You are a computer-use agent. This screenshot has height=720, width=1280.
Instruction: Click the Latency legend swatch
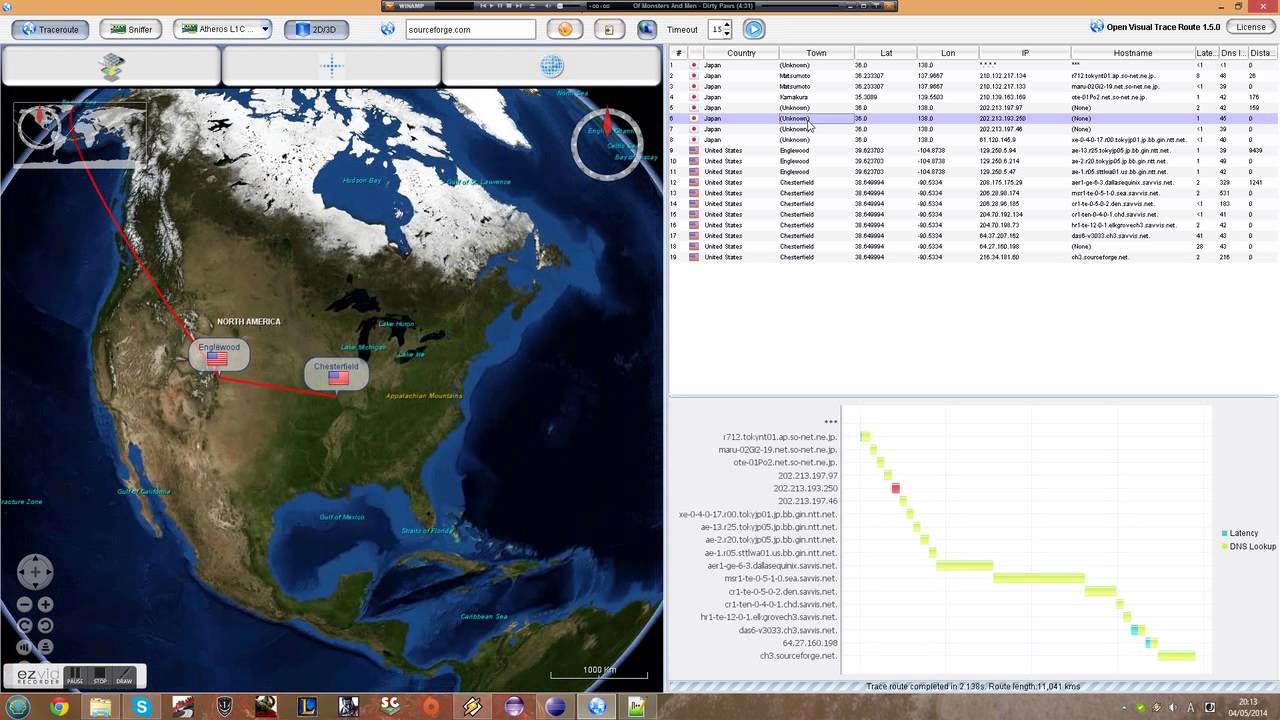[1224, 533]
